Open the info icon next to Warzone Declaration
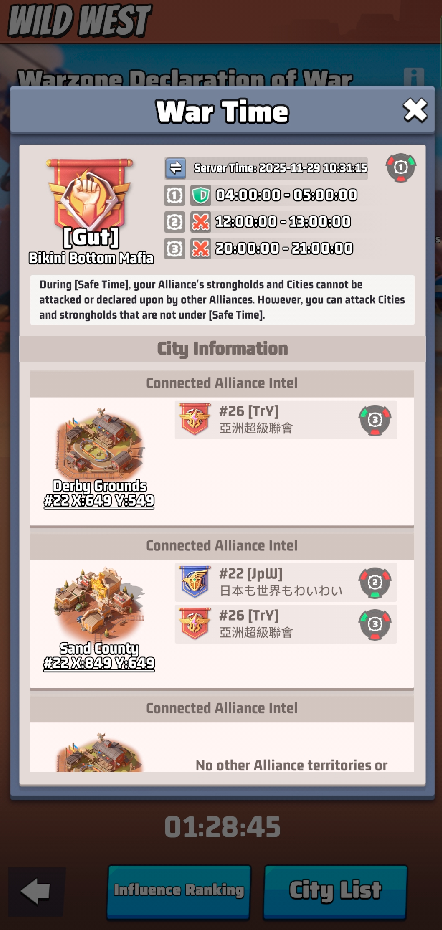The image size is (442, 930). click(414, 78)
